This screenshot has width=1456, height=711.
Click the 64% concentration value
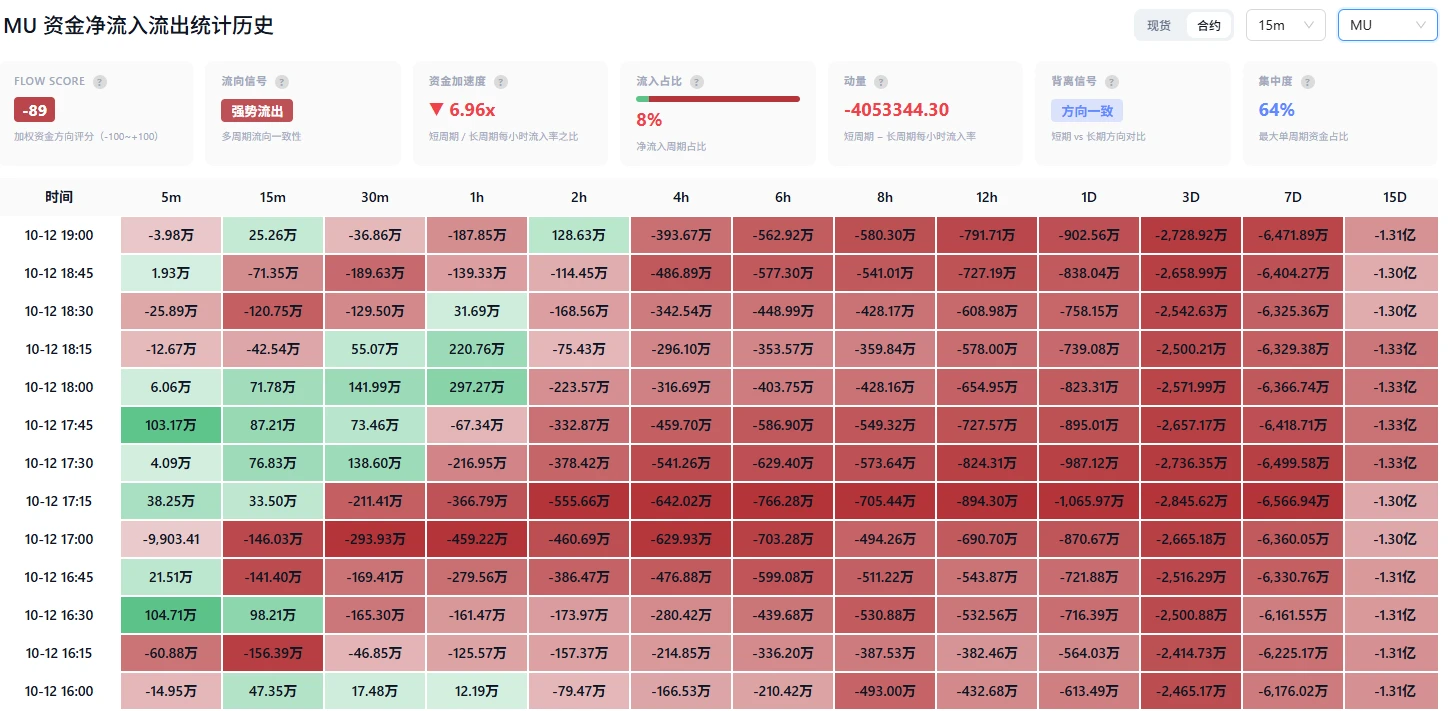1276,110
